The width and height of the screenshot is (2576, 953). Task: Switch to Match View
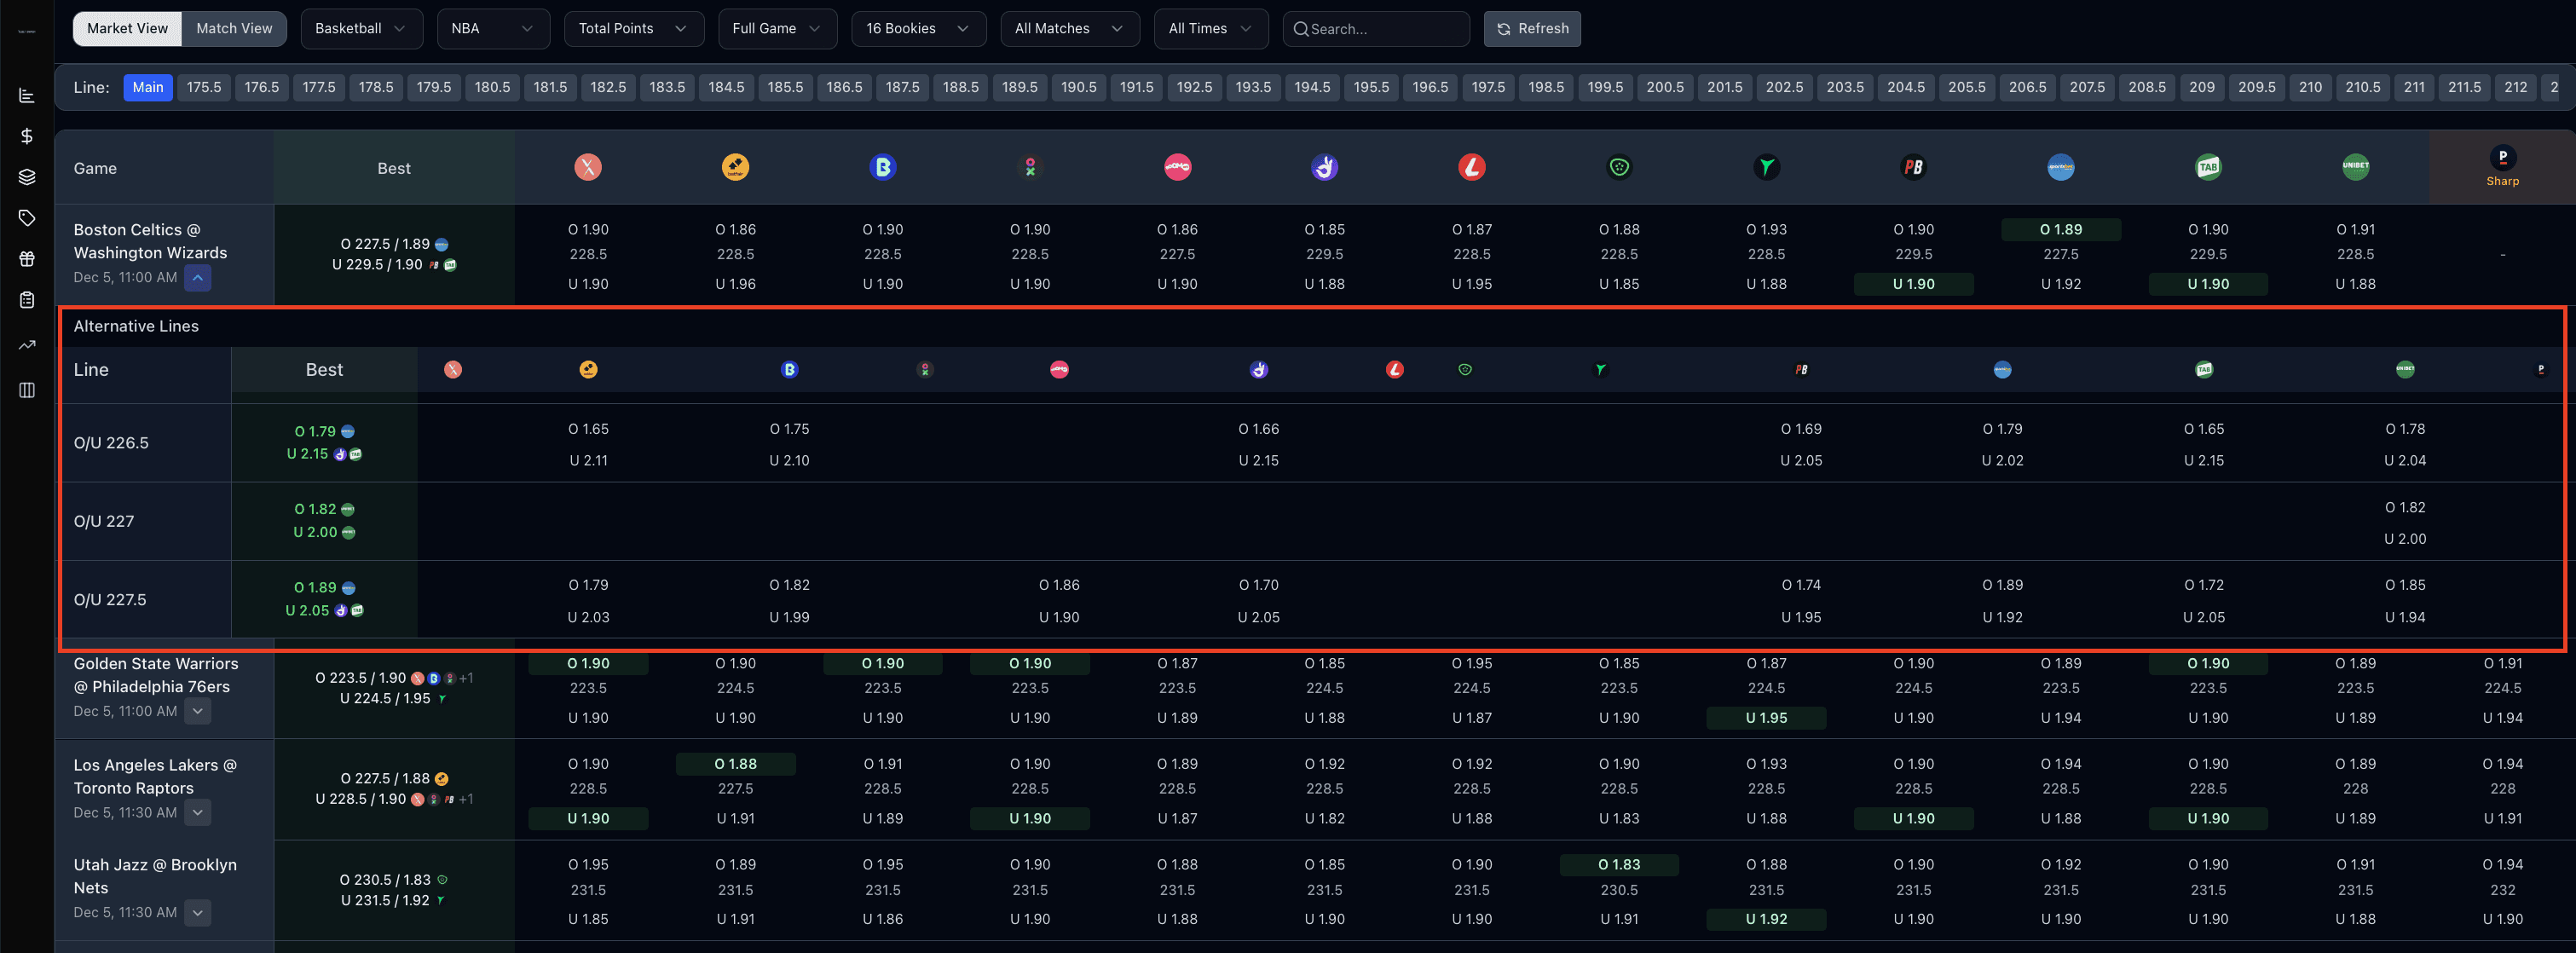pos(234,28)
